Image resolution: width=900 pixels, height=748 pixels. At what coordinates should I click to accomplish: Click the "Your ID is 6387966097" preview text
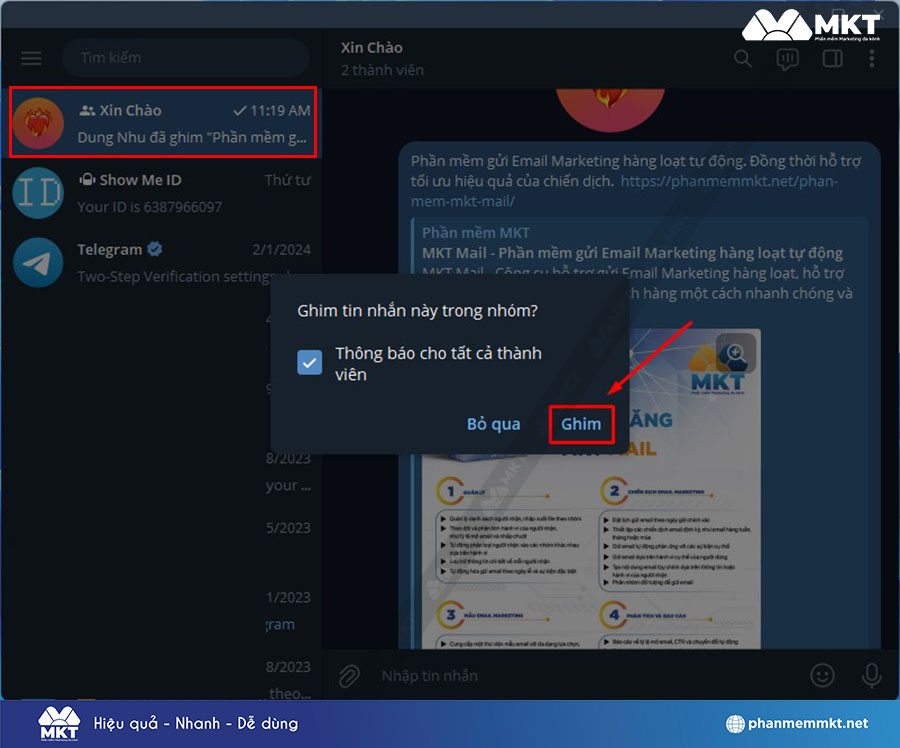pyautogui.click(x=149, y=207)
